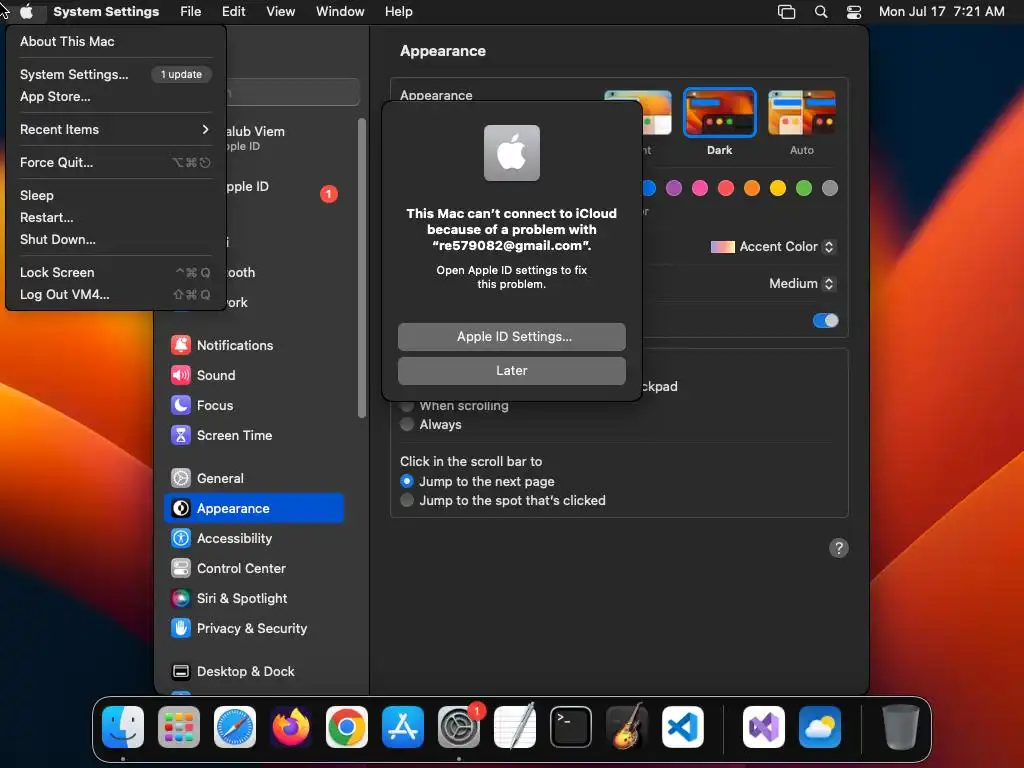Screen dimensions: 1024x768
Task: Open Sound settings in sidebar
Action: 255,376
